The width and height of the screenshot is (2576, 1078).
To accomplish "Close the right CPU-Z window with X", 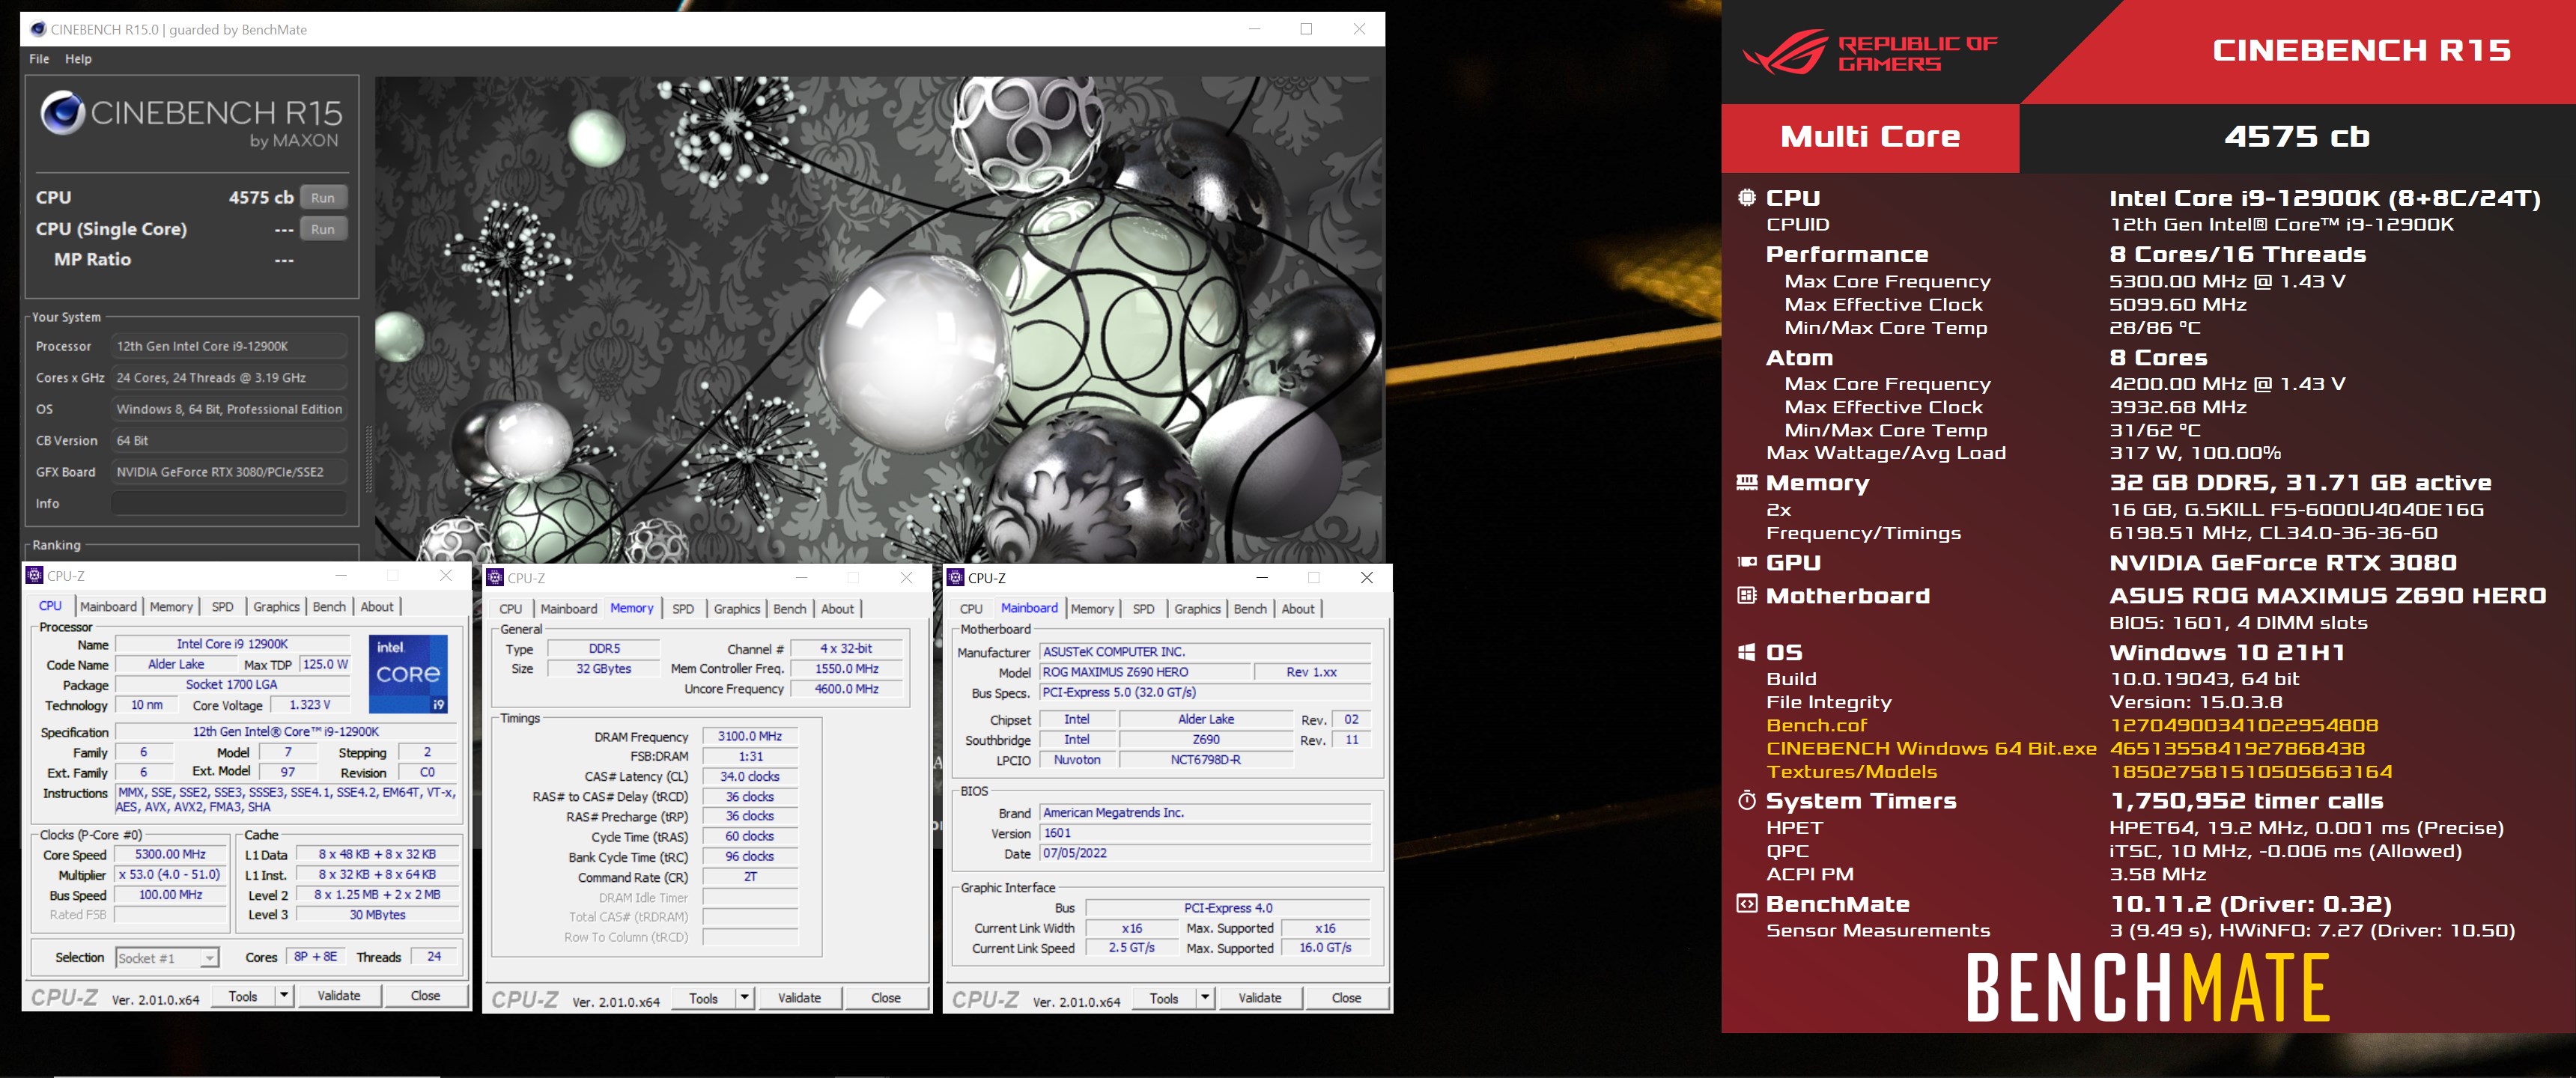I will point(1366,578).
